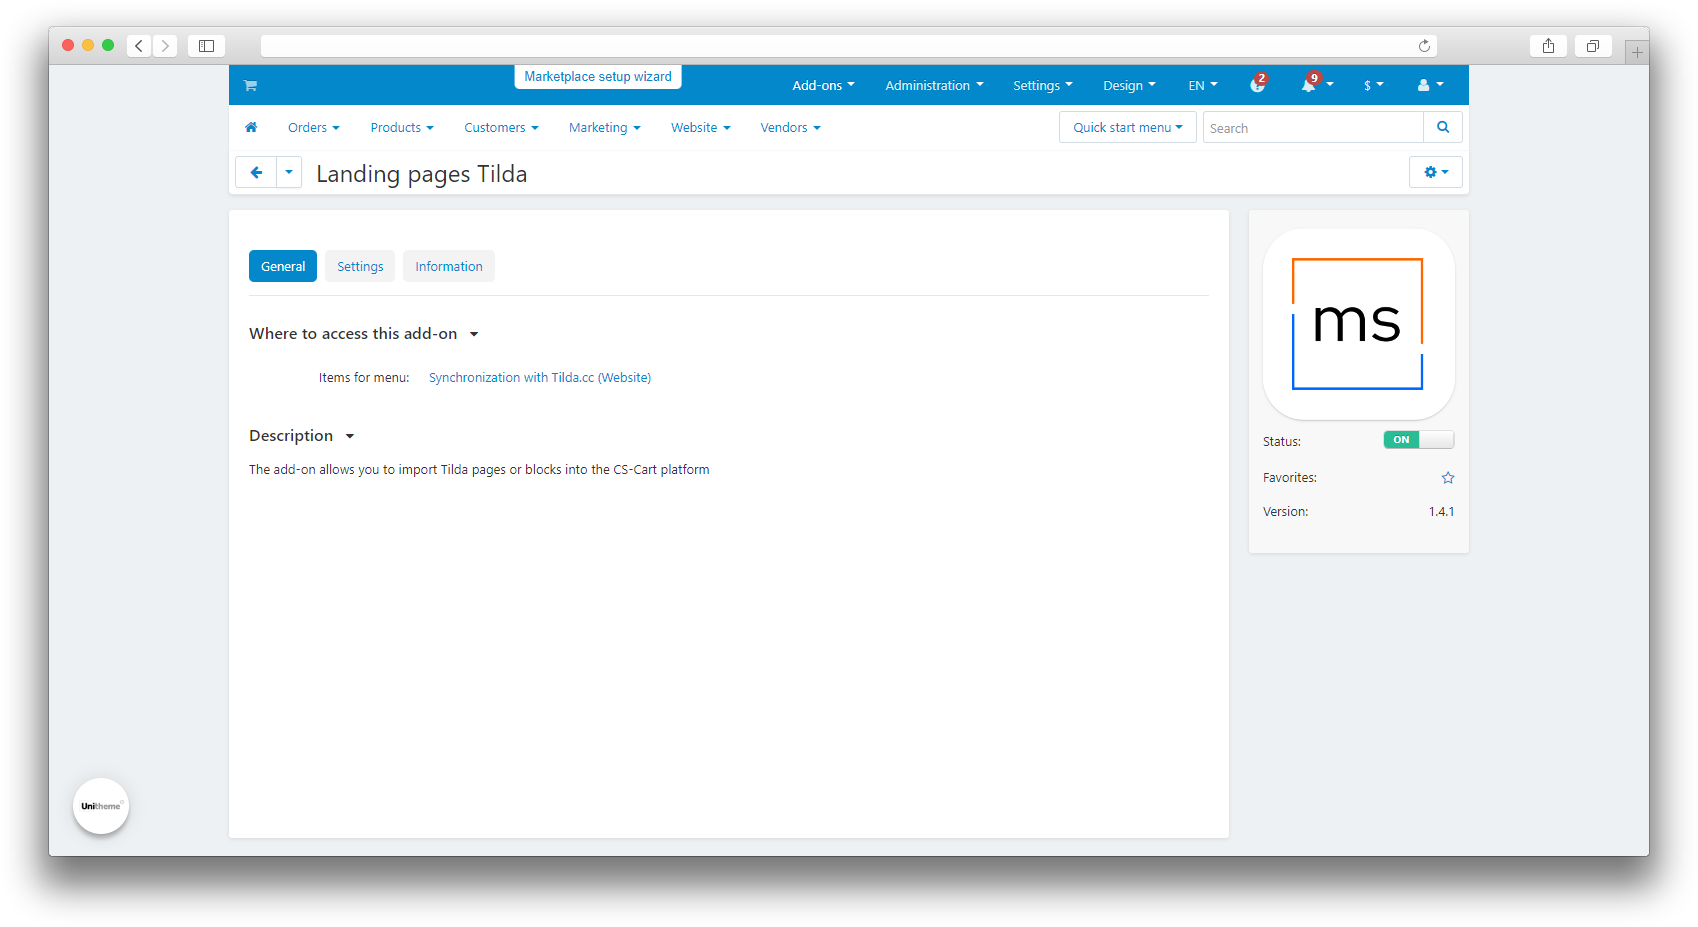Open the notifications bell icon
This screenshot has height=927, width=1698.
(1309, 86)
